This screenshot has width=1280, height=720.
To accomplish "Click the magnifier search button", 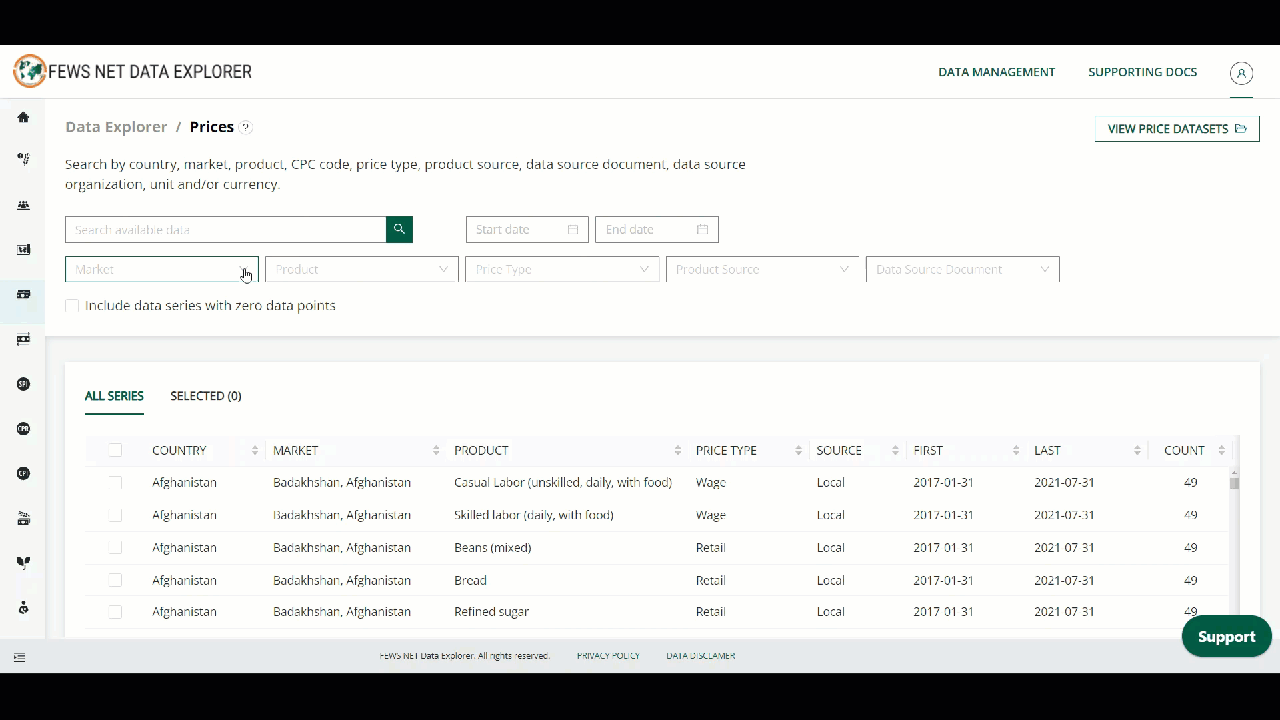I will (399, 229).
